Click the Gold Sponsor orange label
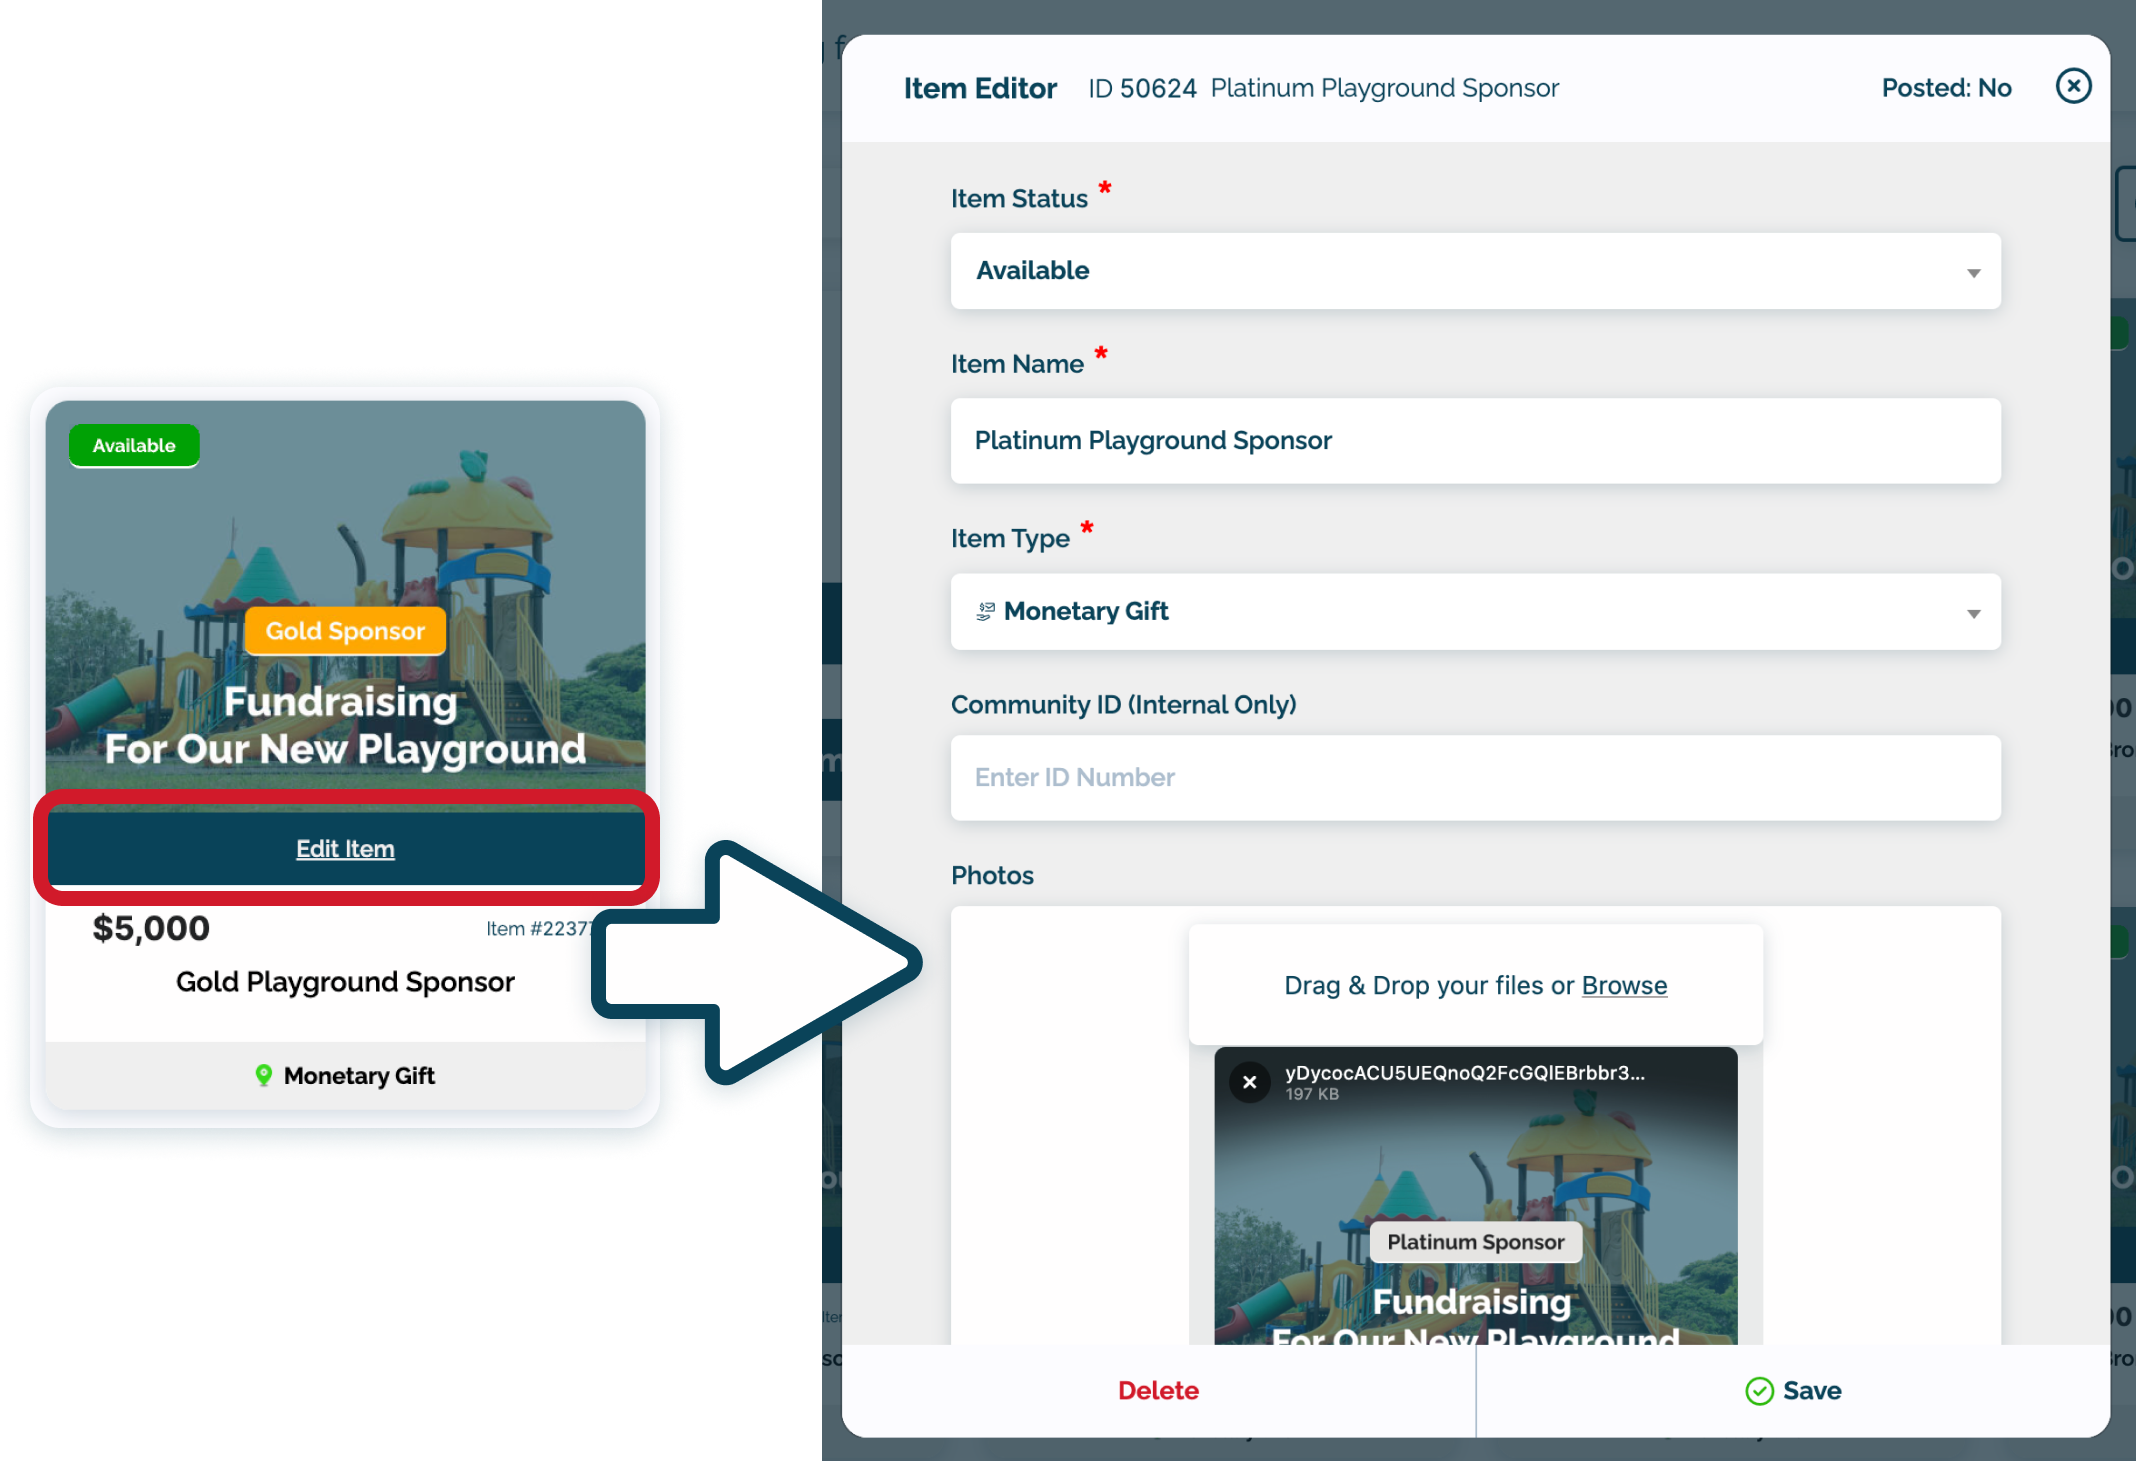 [345, 631]
